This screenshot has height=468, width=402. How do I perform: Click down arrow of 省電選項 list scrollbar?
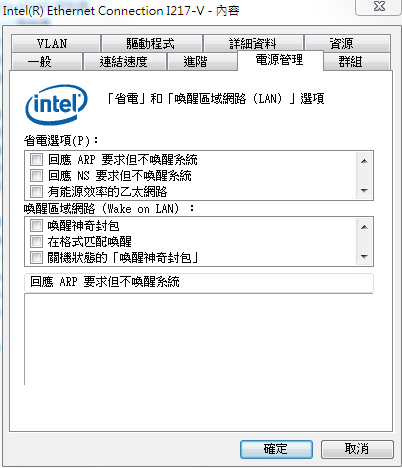click(364, 190)
